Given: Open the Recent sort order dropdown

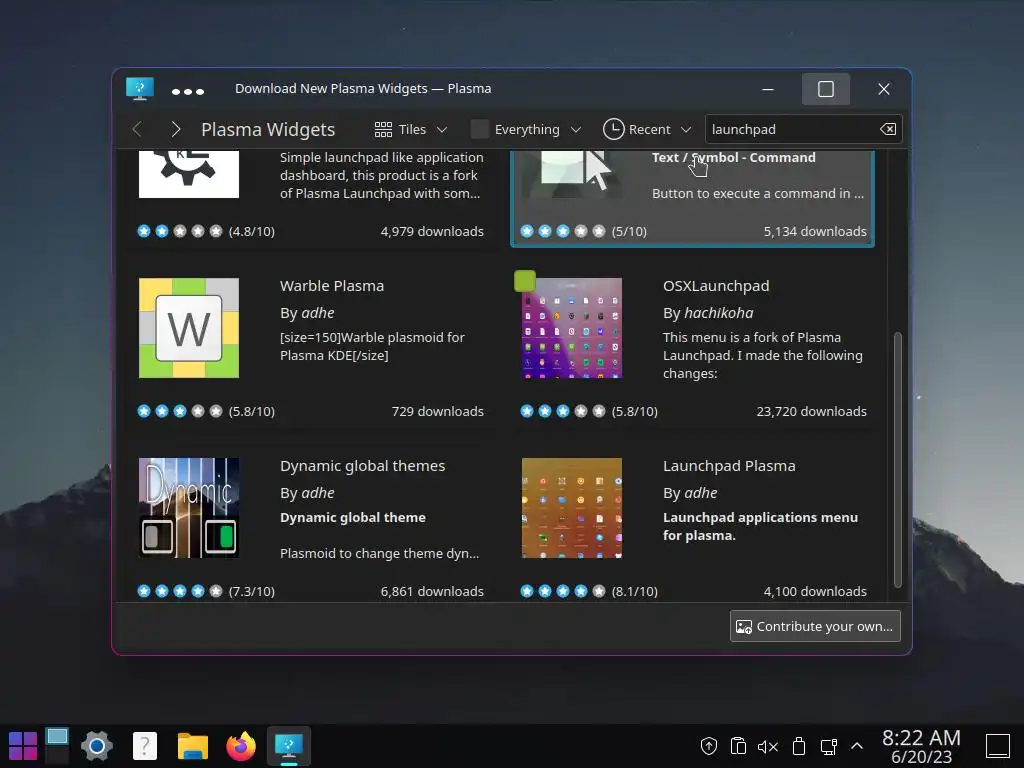Looking at the screenshot, I should (x=647, y=129).
